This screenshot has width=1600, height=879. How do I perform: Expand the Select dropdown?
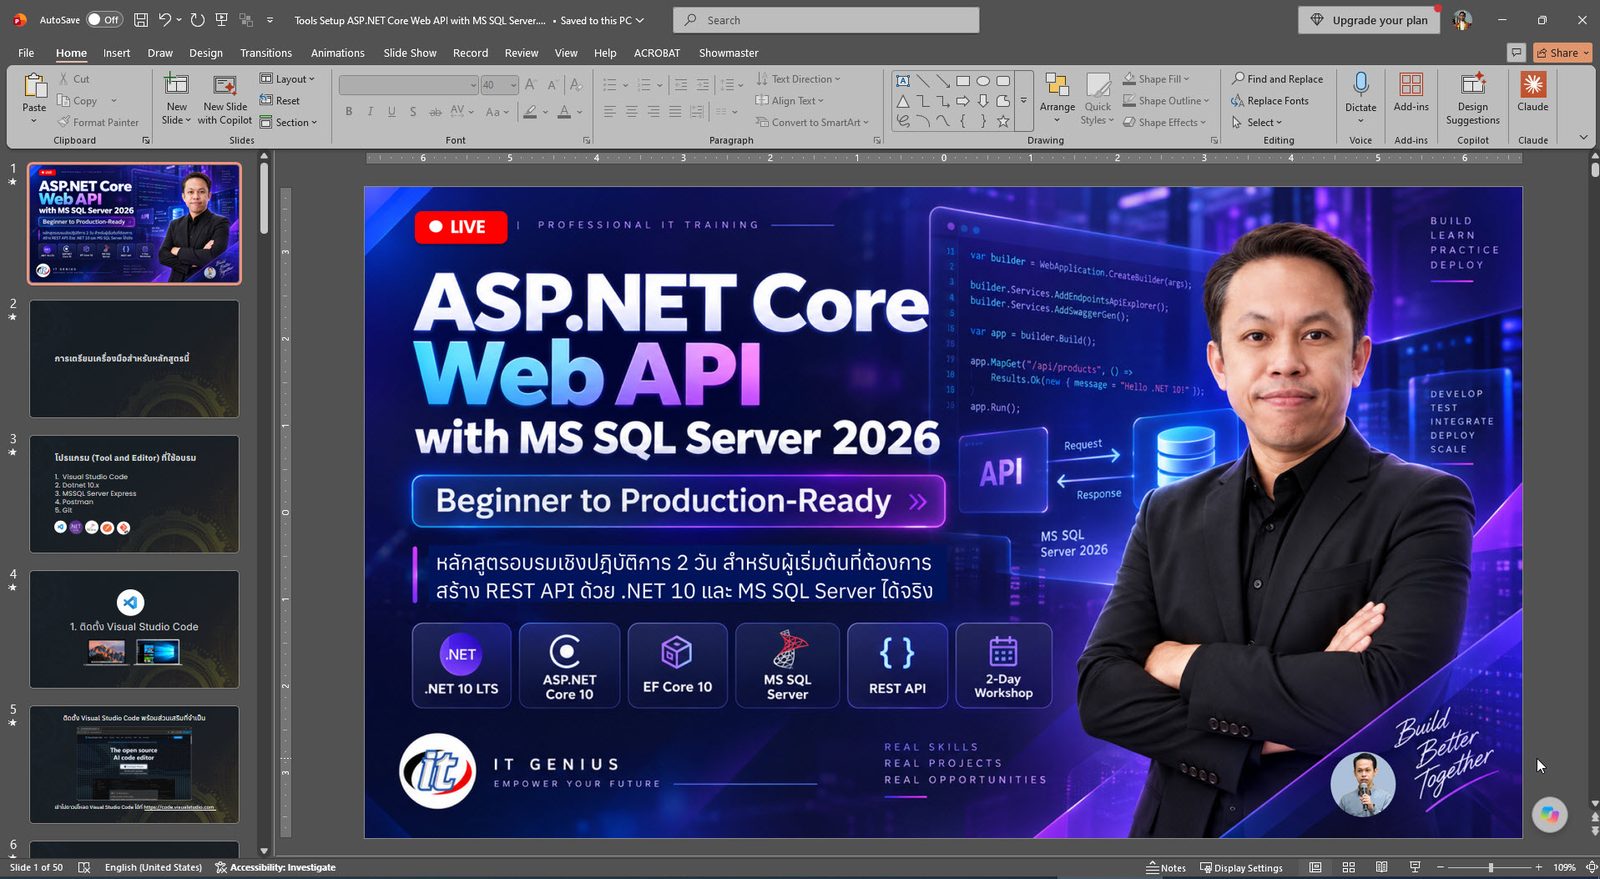click(x=1257, y=122)
